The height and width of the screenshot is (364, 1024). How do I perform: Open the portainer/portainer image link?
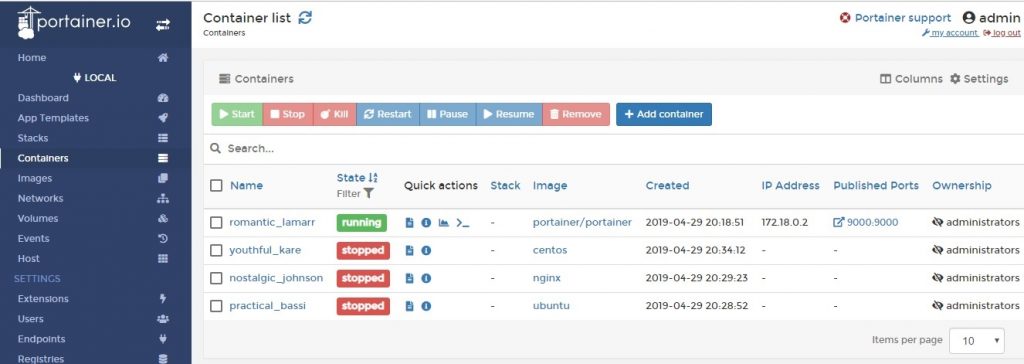(583, 223)
